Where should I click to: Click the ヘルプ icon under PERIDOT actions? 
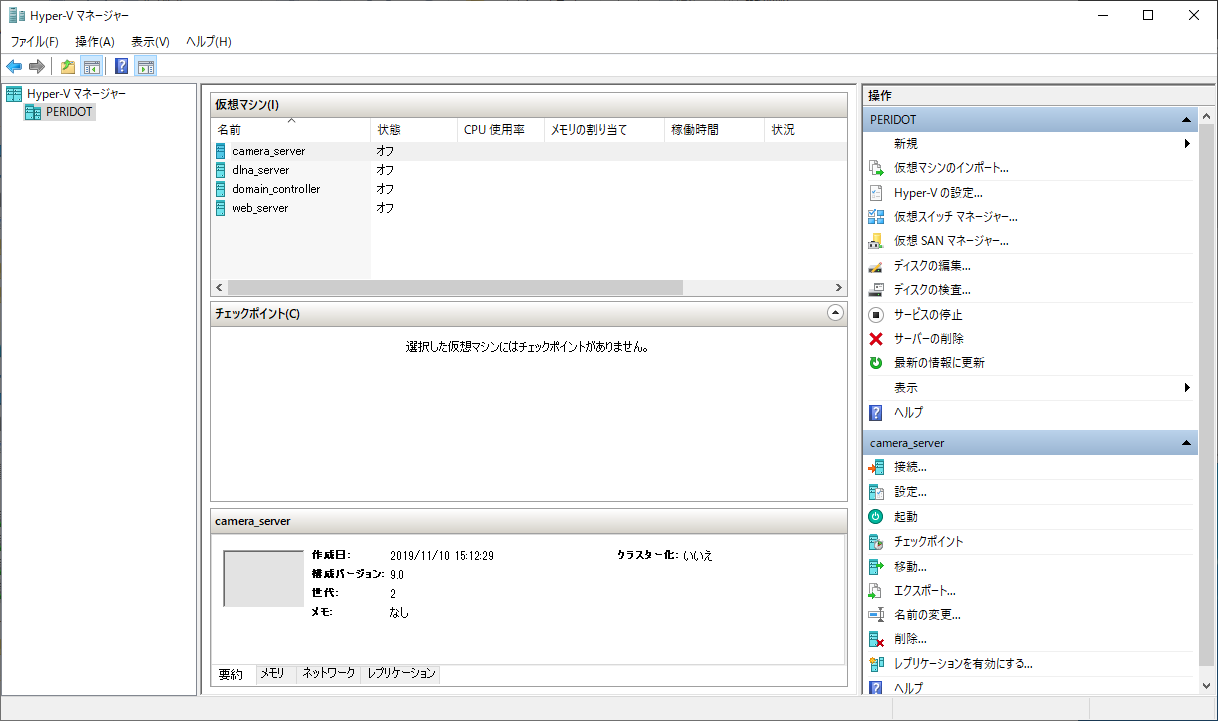(876, 412)
